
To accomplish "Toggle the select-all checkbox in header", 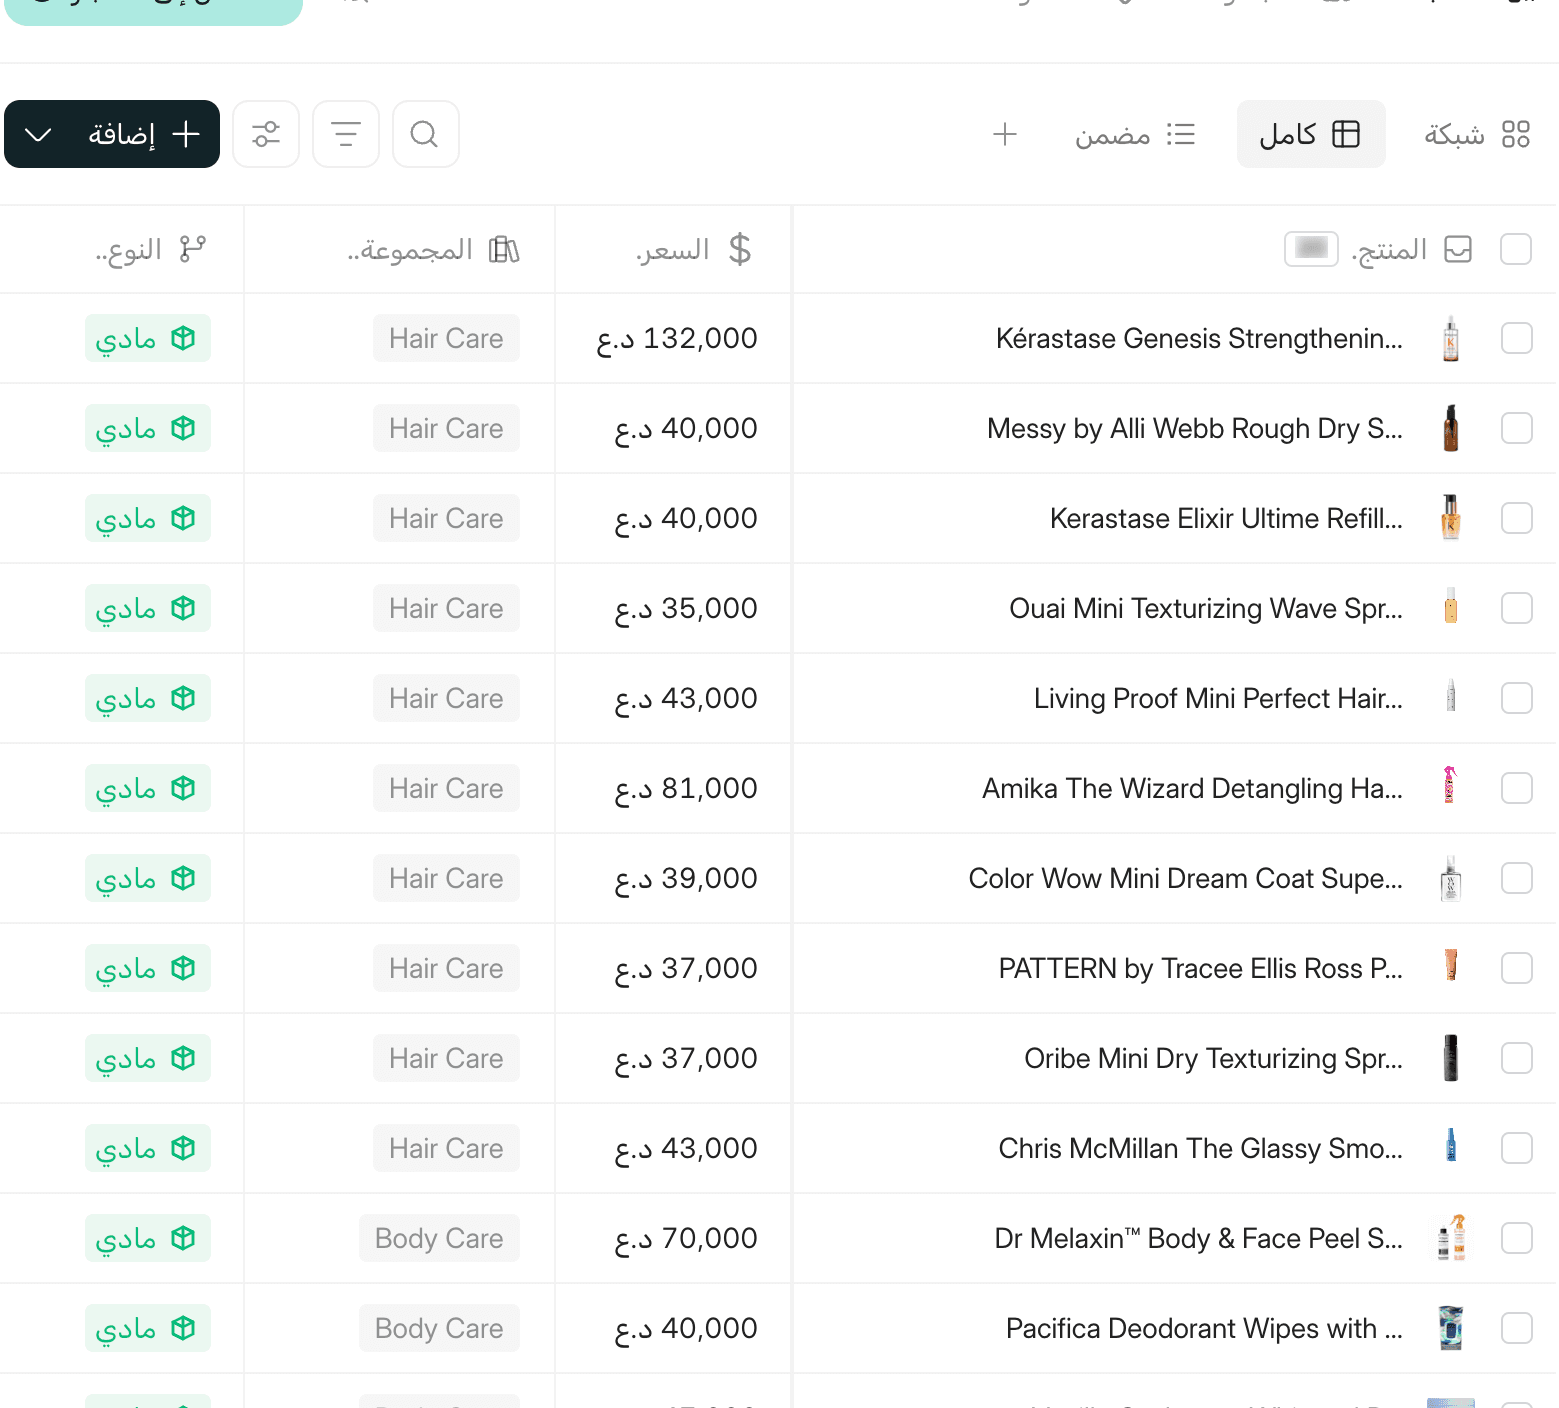I will click(x=1516, y=249).
